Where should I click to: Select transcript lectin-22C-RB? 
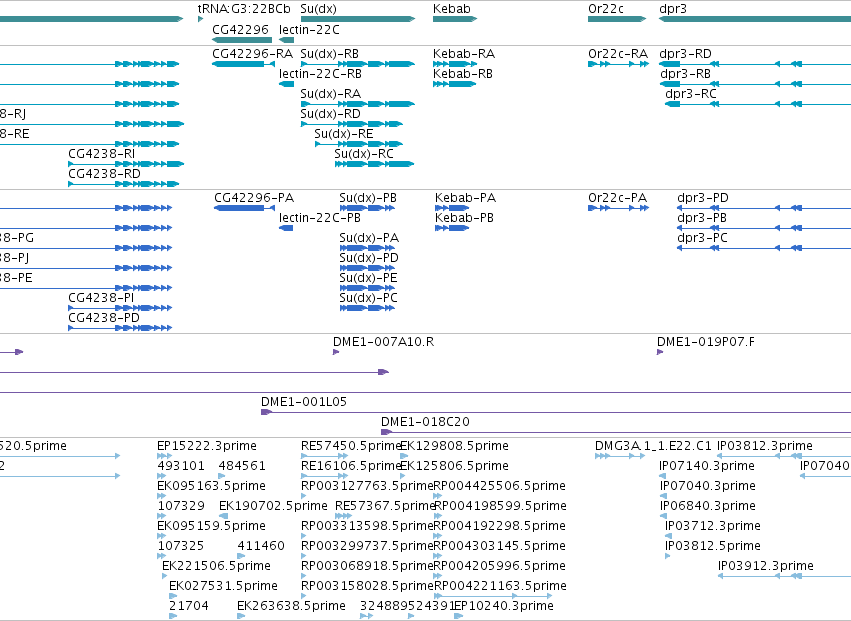point(287,84)
